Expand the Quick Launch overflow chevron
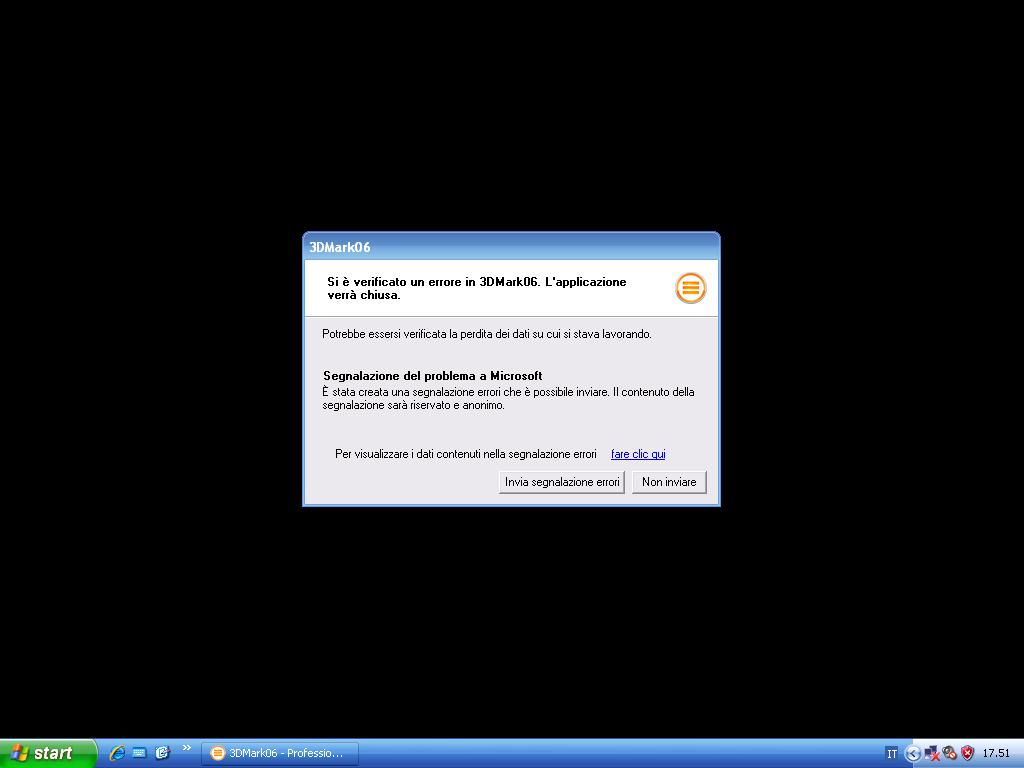This screenshot has width=1024, height=768. click(187, 748)
